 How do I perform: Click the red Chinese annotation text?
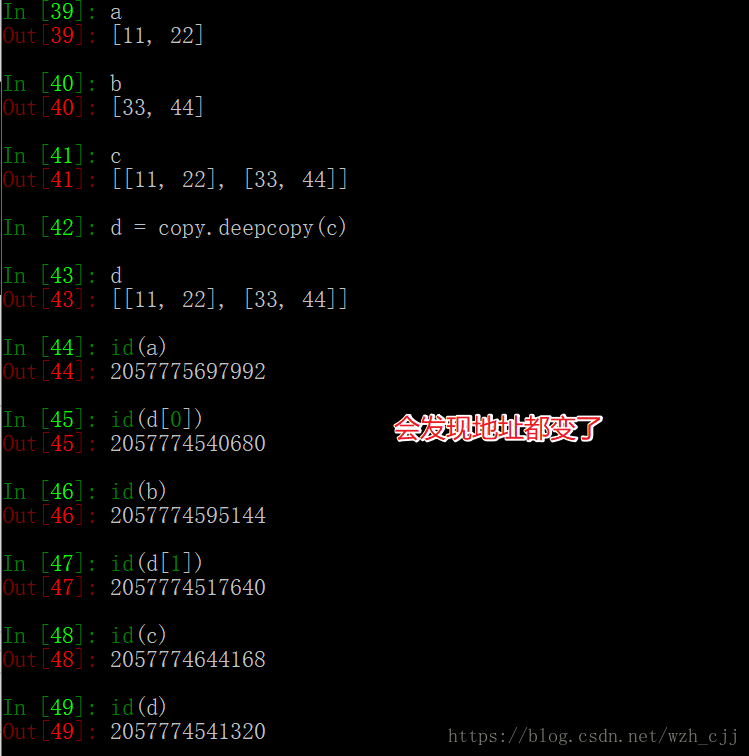(498, 428)
